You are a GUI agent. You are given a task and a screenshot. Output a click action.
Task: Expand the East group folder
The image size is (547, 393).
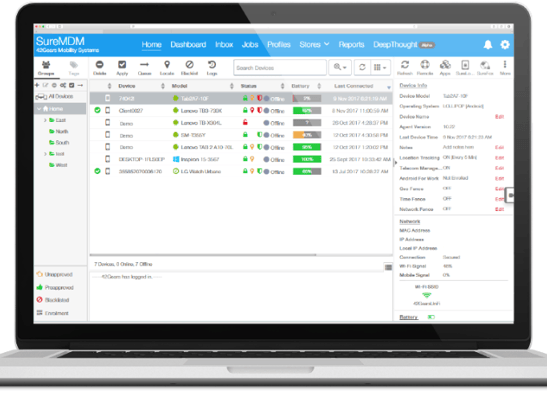45,120
